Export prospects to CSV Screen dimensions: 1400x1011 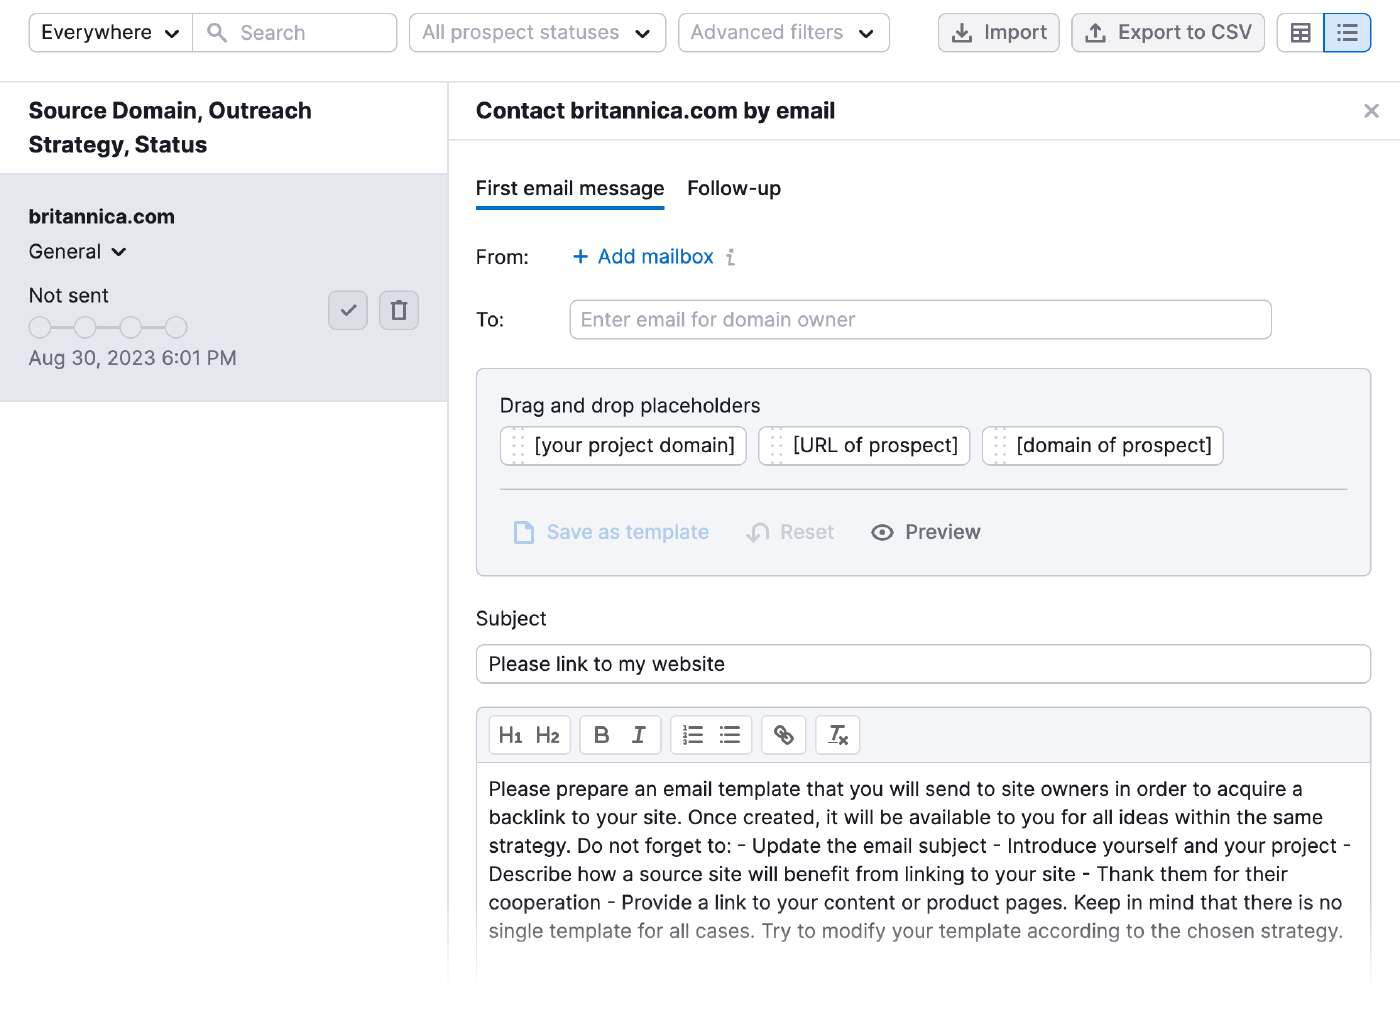point(1168,32)
